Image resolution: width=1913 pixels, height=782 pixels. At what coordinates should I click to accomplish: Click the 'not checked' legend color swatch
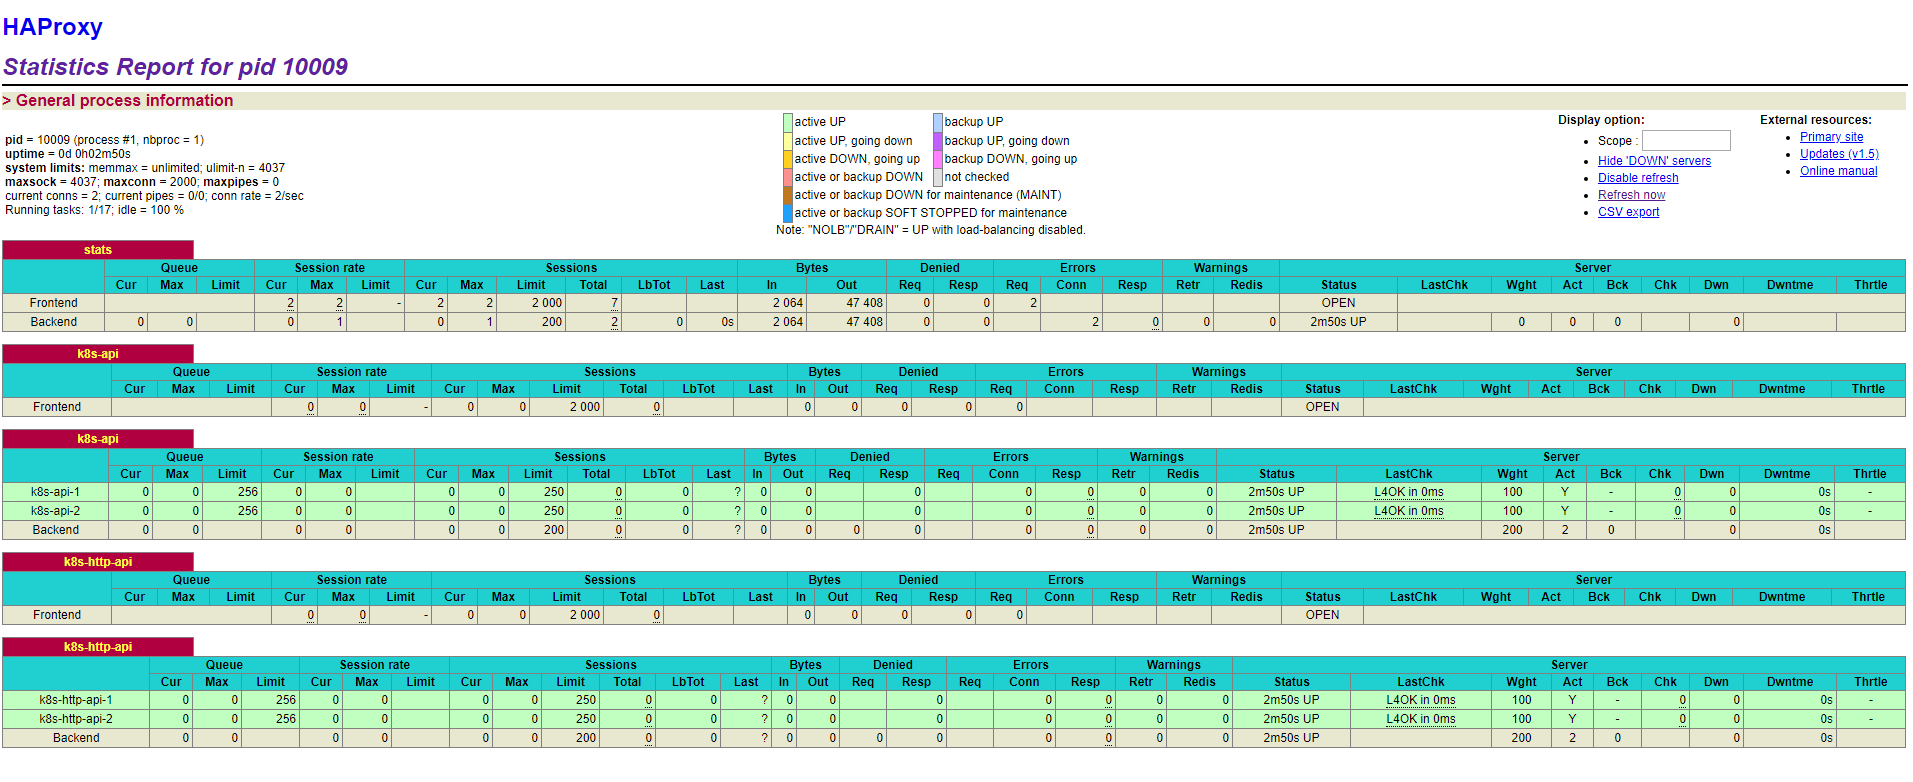938,177
